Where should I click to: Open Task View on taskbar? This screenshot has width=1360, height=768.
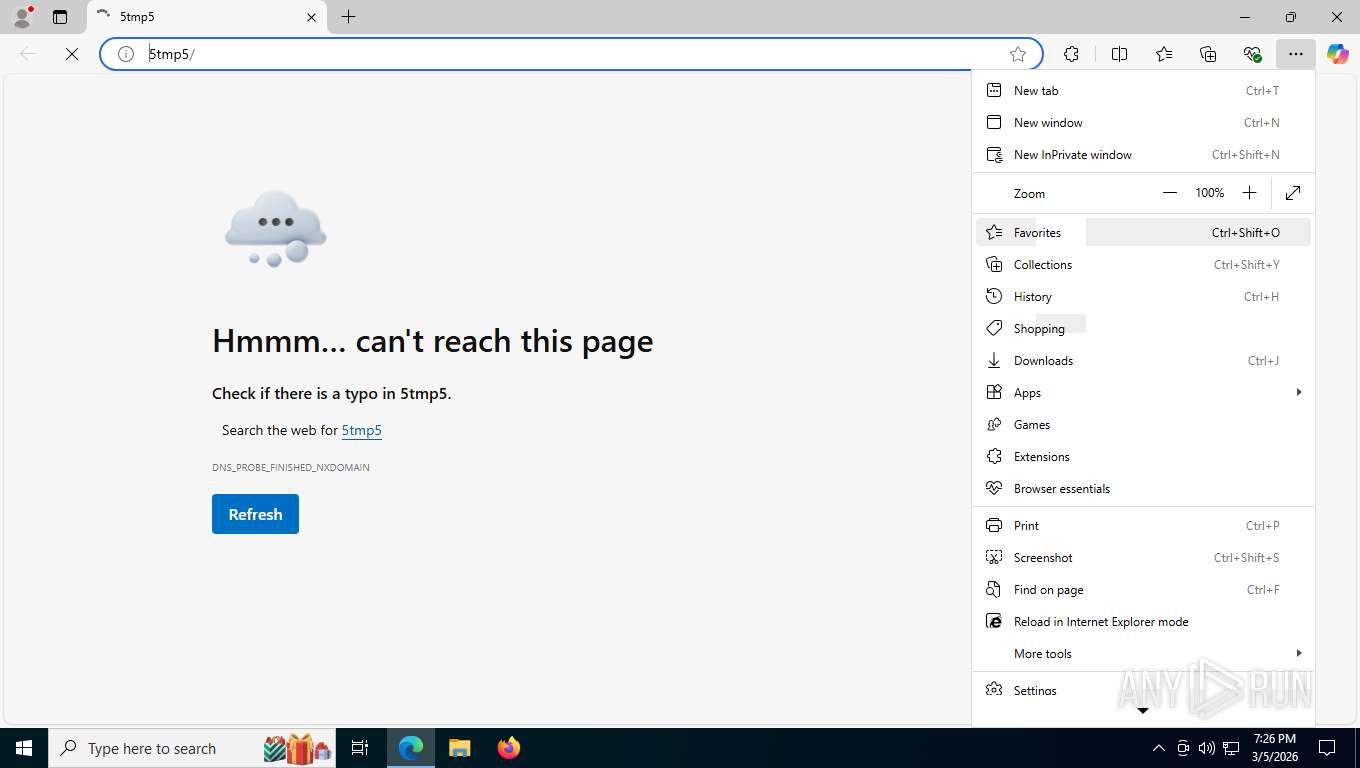point(360,748)
